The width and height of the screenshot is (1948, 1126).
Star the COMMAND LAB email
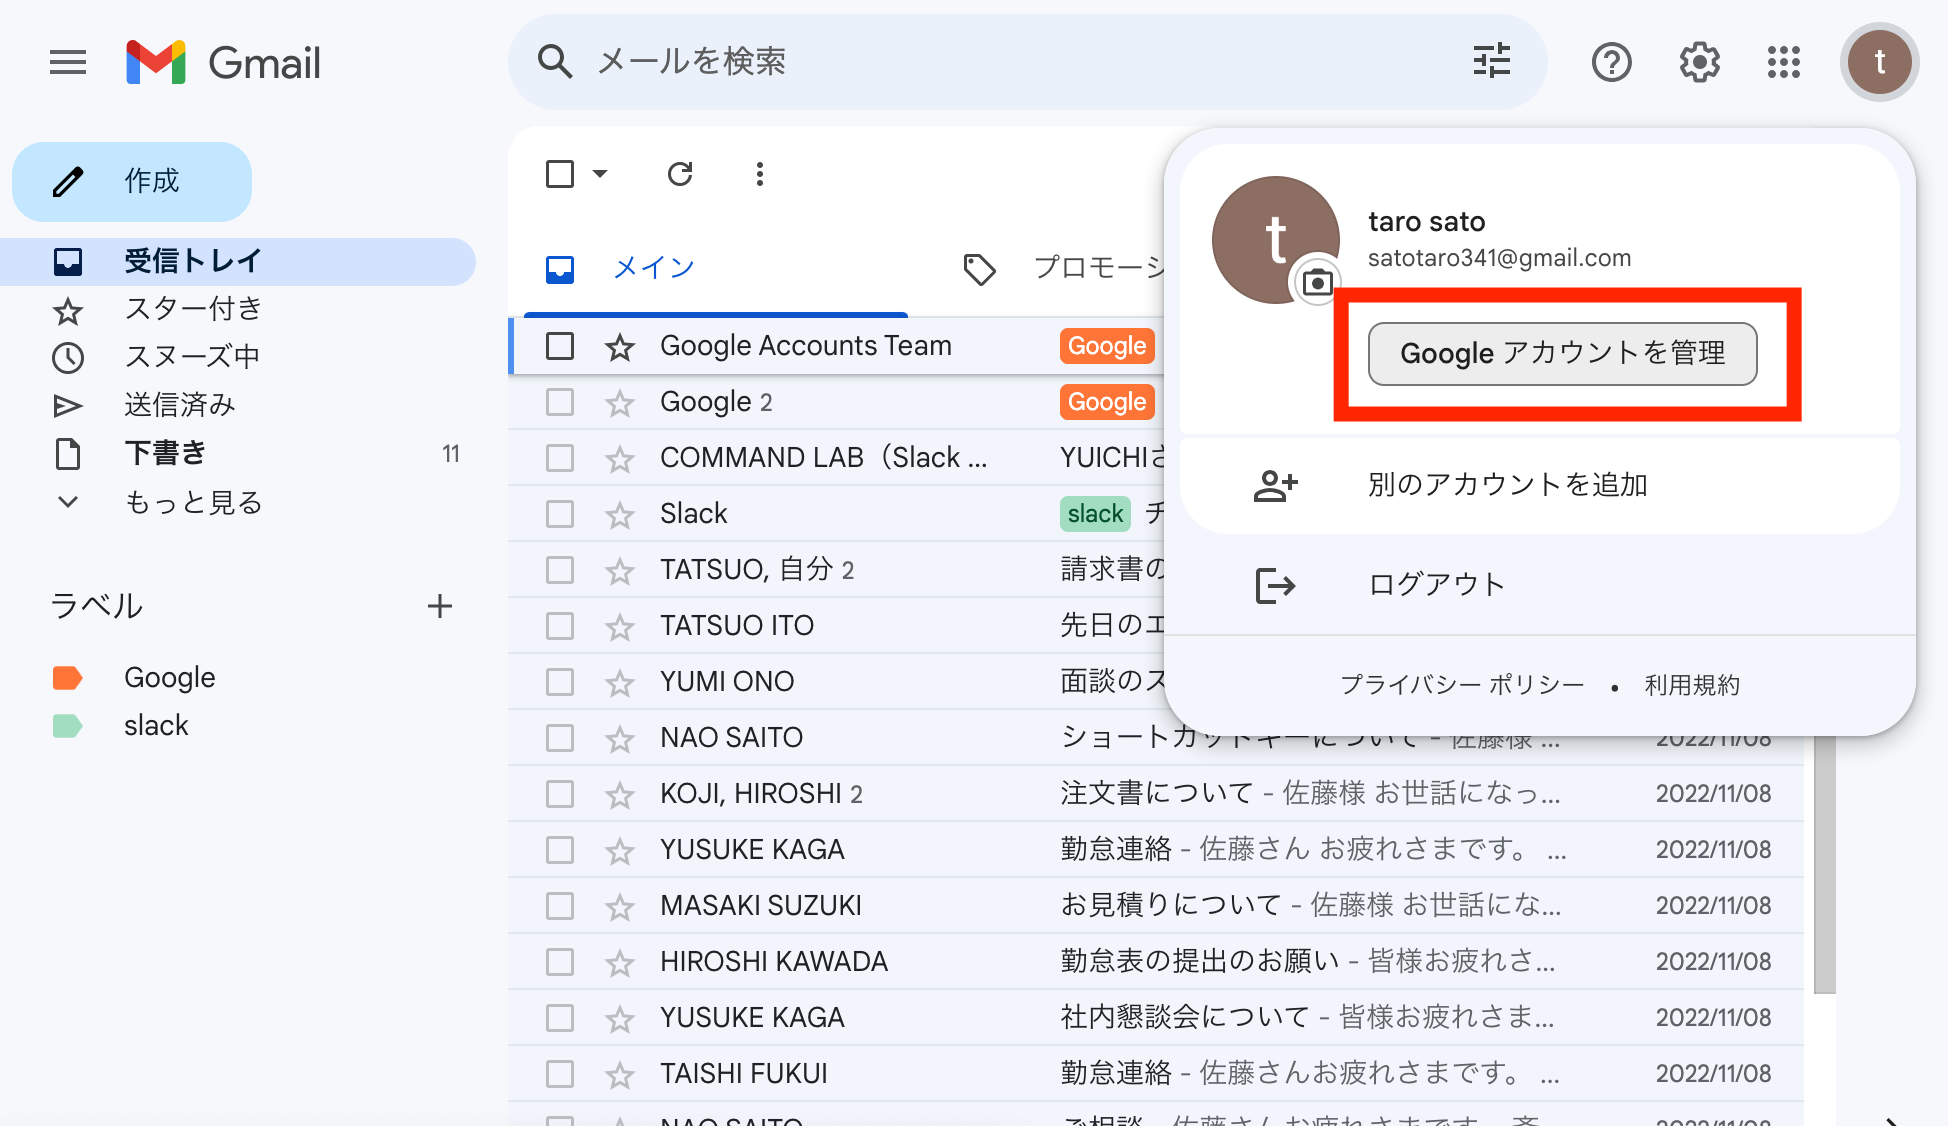click(620, 458)
